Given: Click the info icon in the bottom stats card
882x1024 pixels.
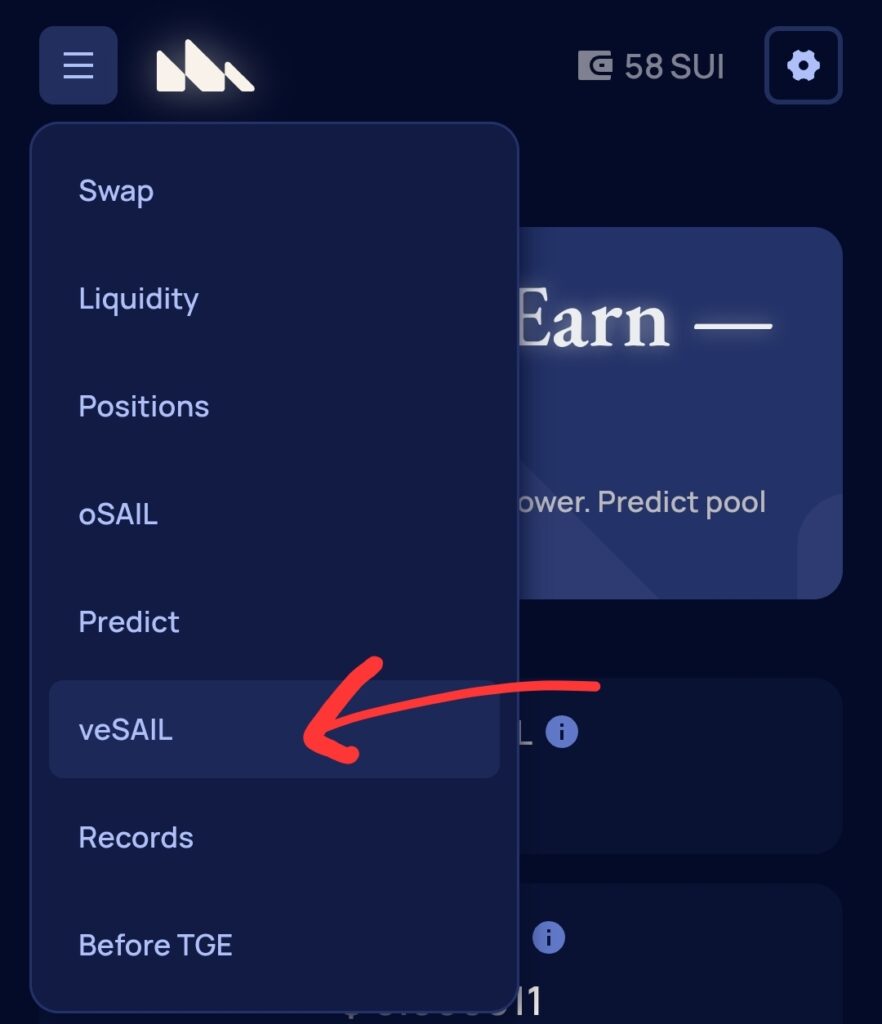Looking at the screenshot, I should tap(548, 938).
